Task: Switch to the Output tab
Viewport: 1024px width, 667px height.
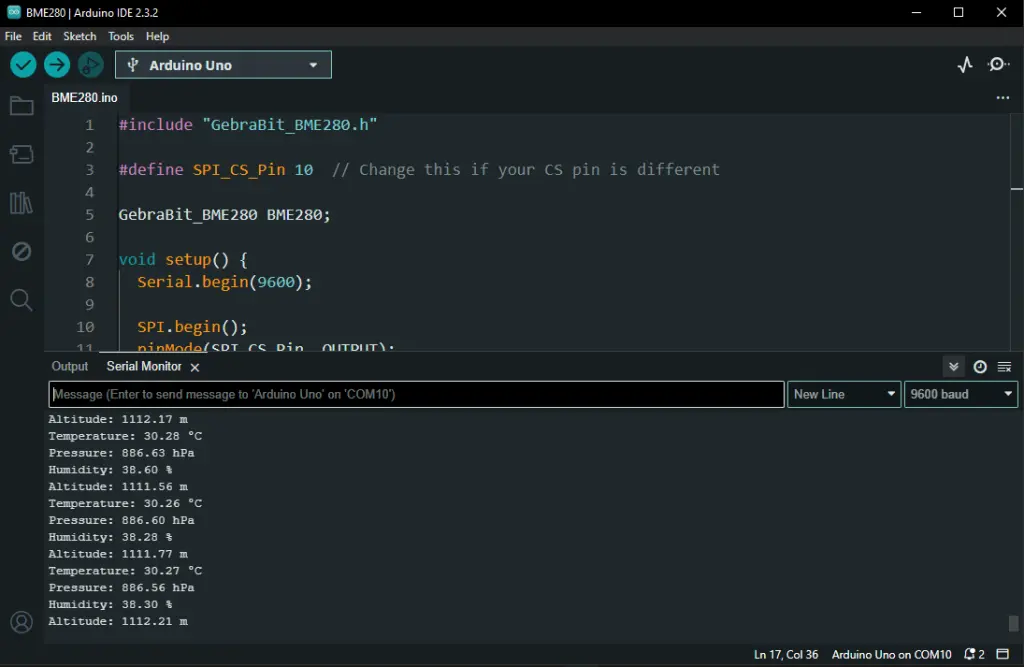Action: coord(70,366)
